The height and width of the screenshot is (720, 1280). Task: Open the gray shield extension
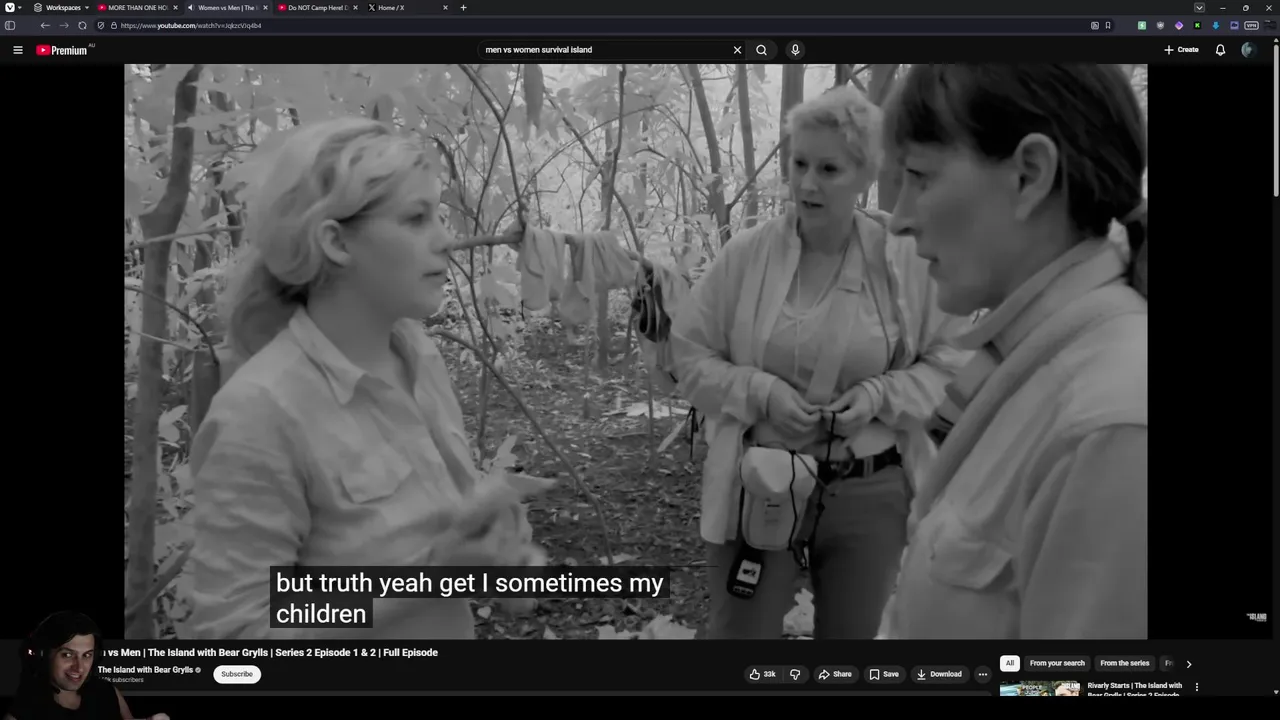[1160, 25]
